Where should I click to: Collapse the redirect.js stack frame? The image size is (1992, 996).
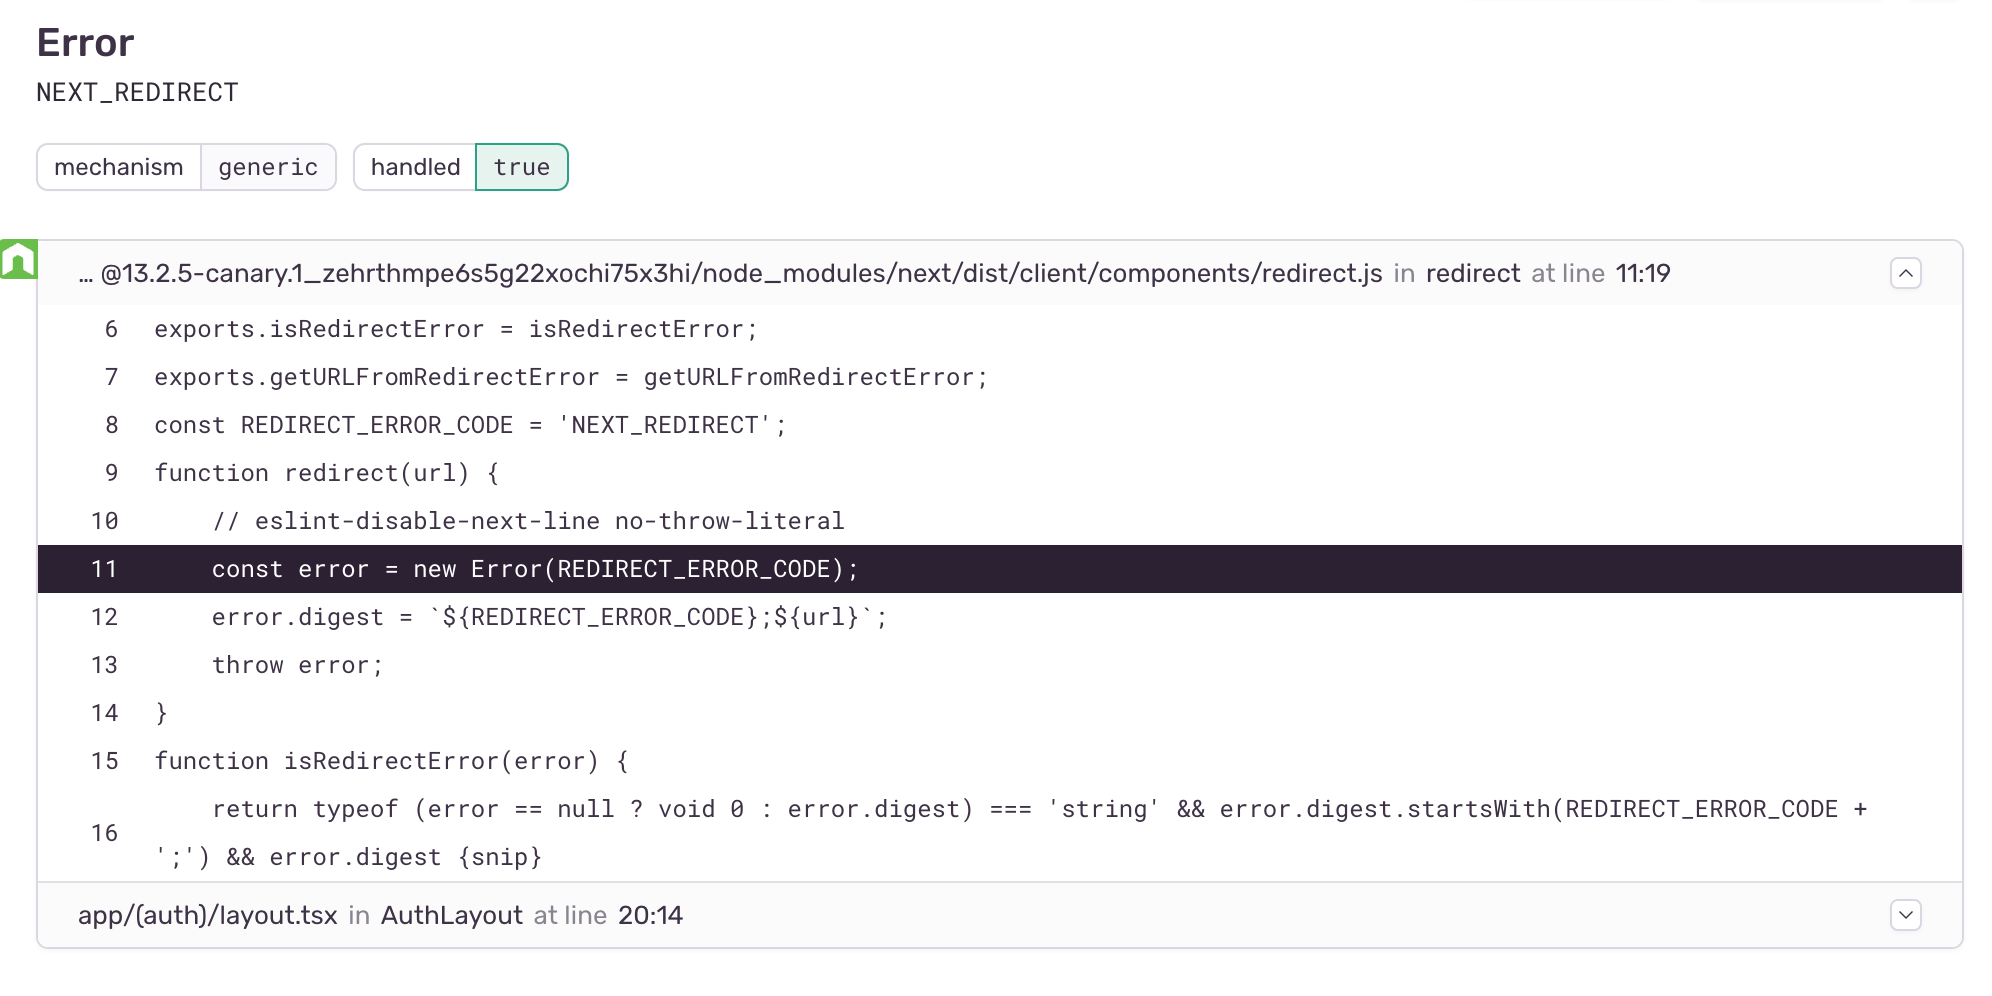point(1905,273)
